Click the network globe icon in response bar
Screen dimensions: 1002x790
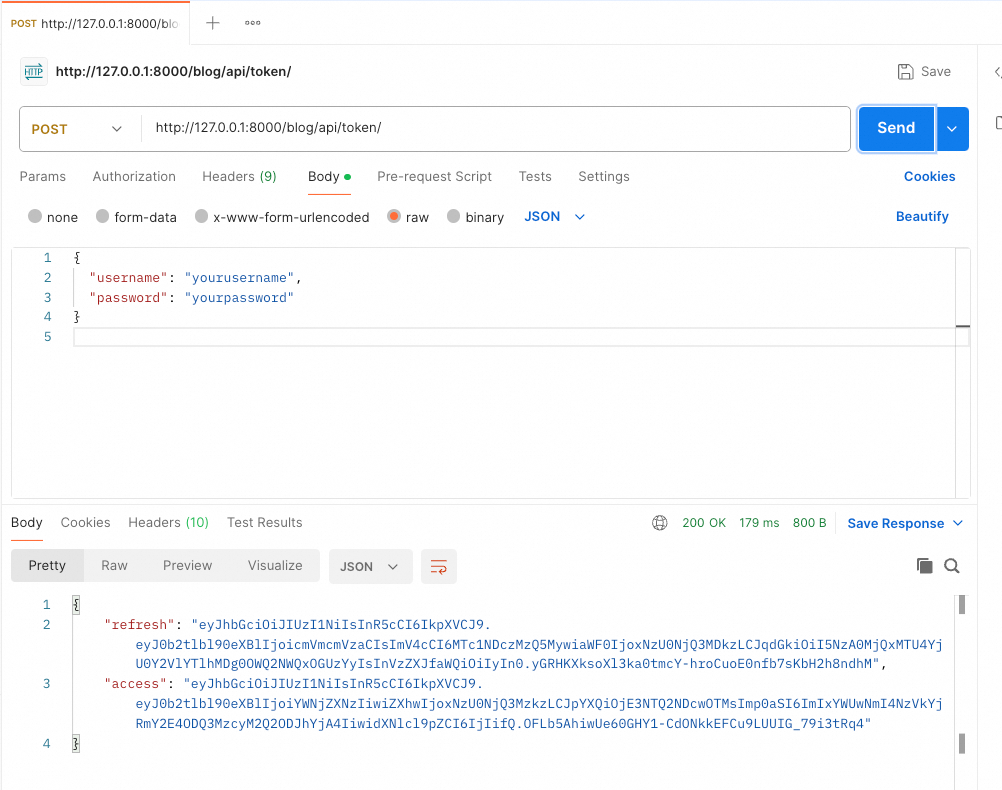[x=659, y=523]
